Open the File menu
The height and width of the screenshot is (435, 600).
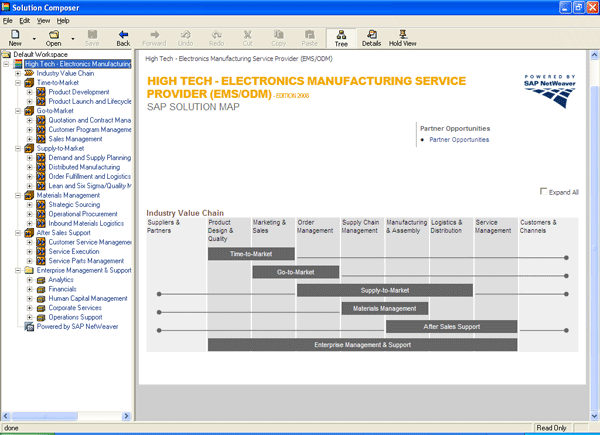[x=8, y=20]
